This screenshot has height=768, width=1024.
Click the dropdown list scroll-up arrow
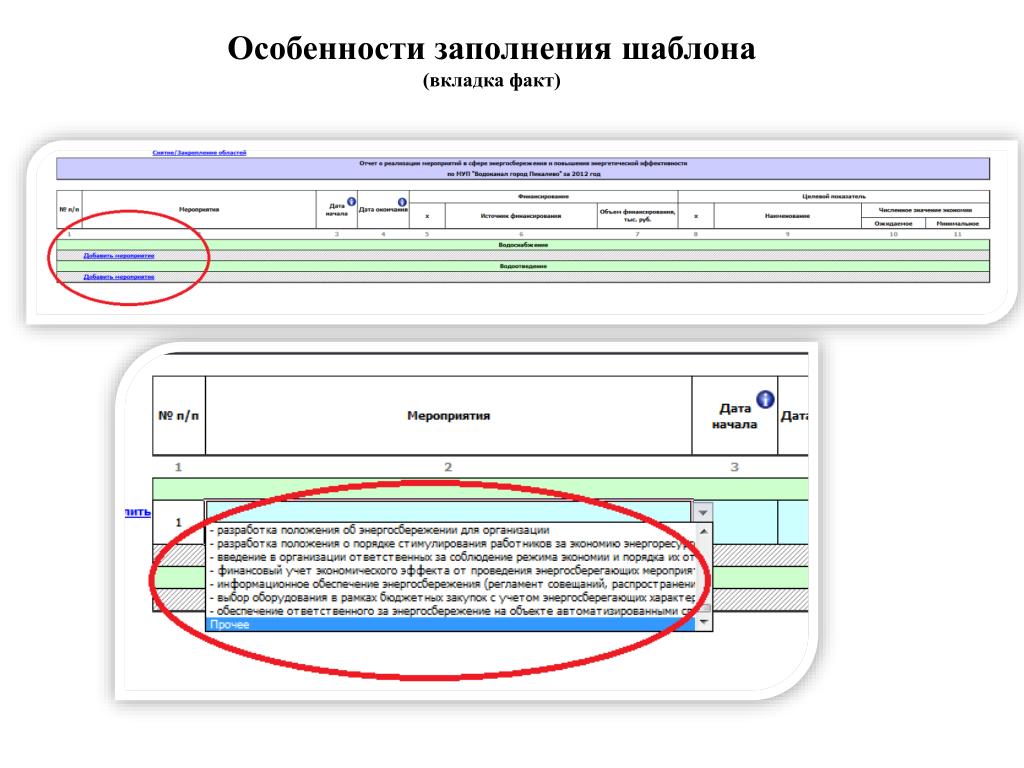coord(704,532)
